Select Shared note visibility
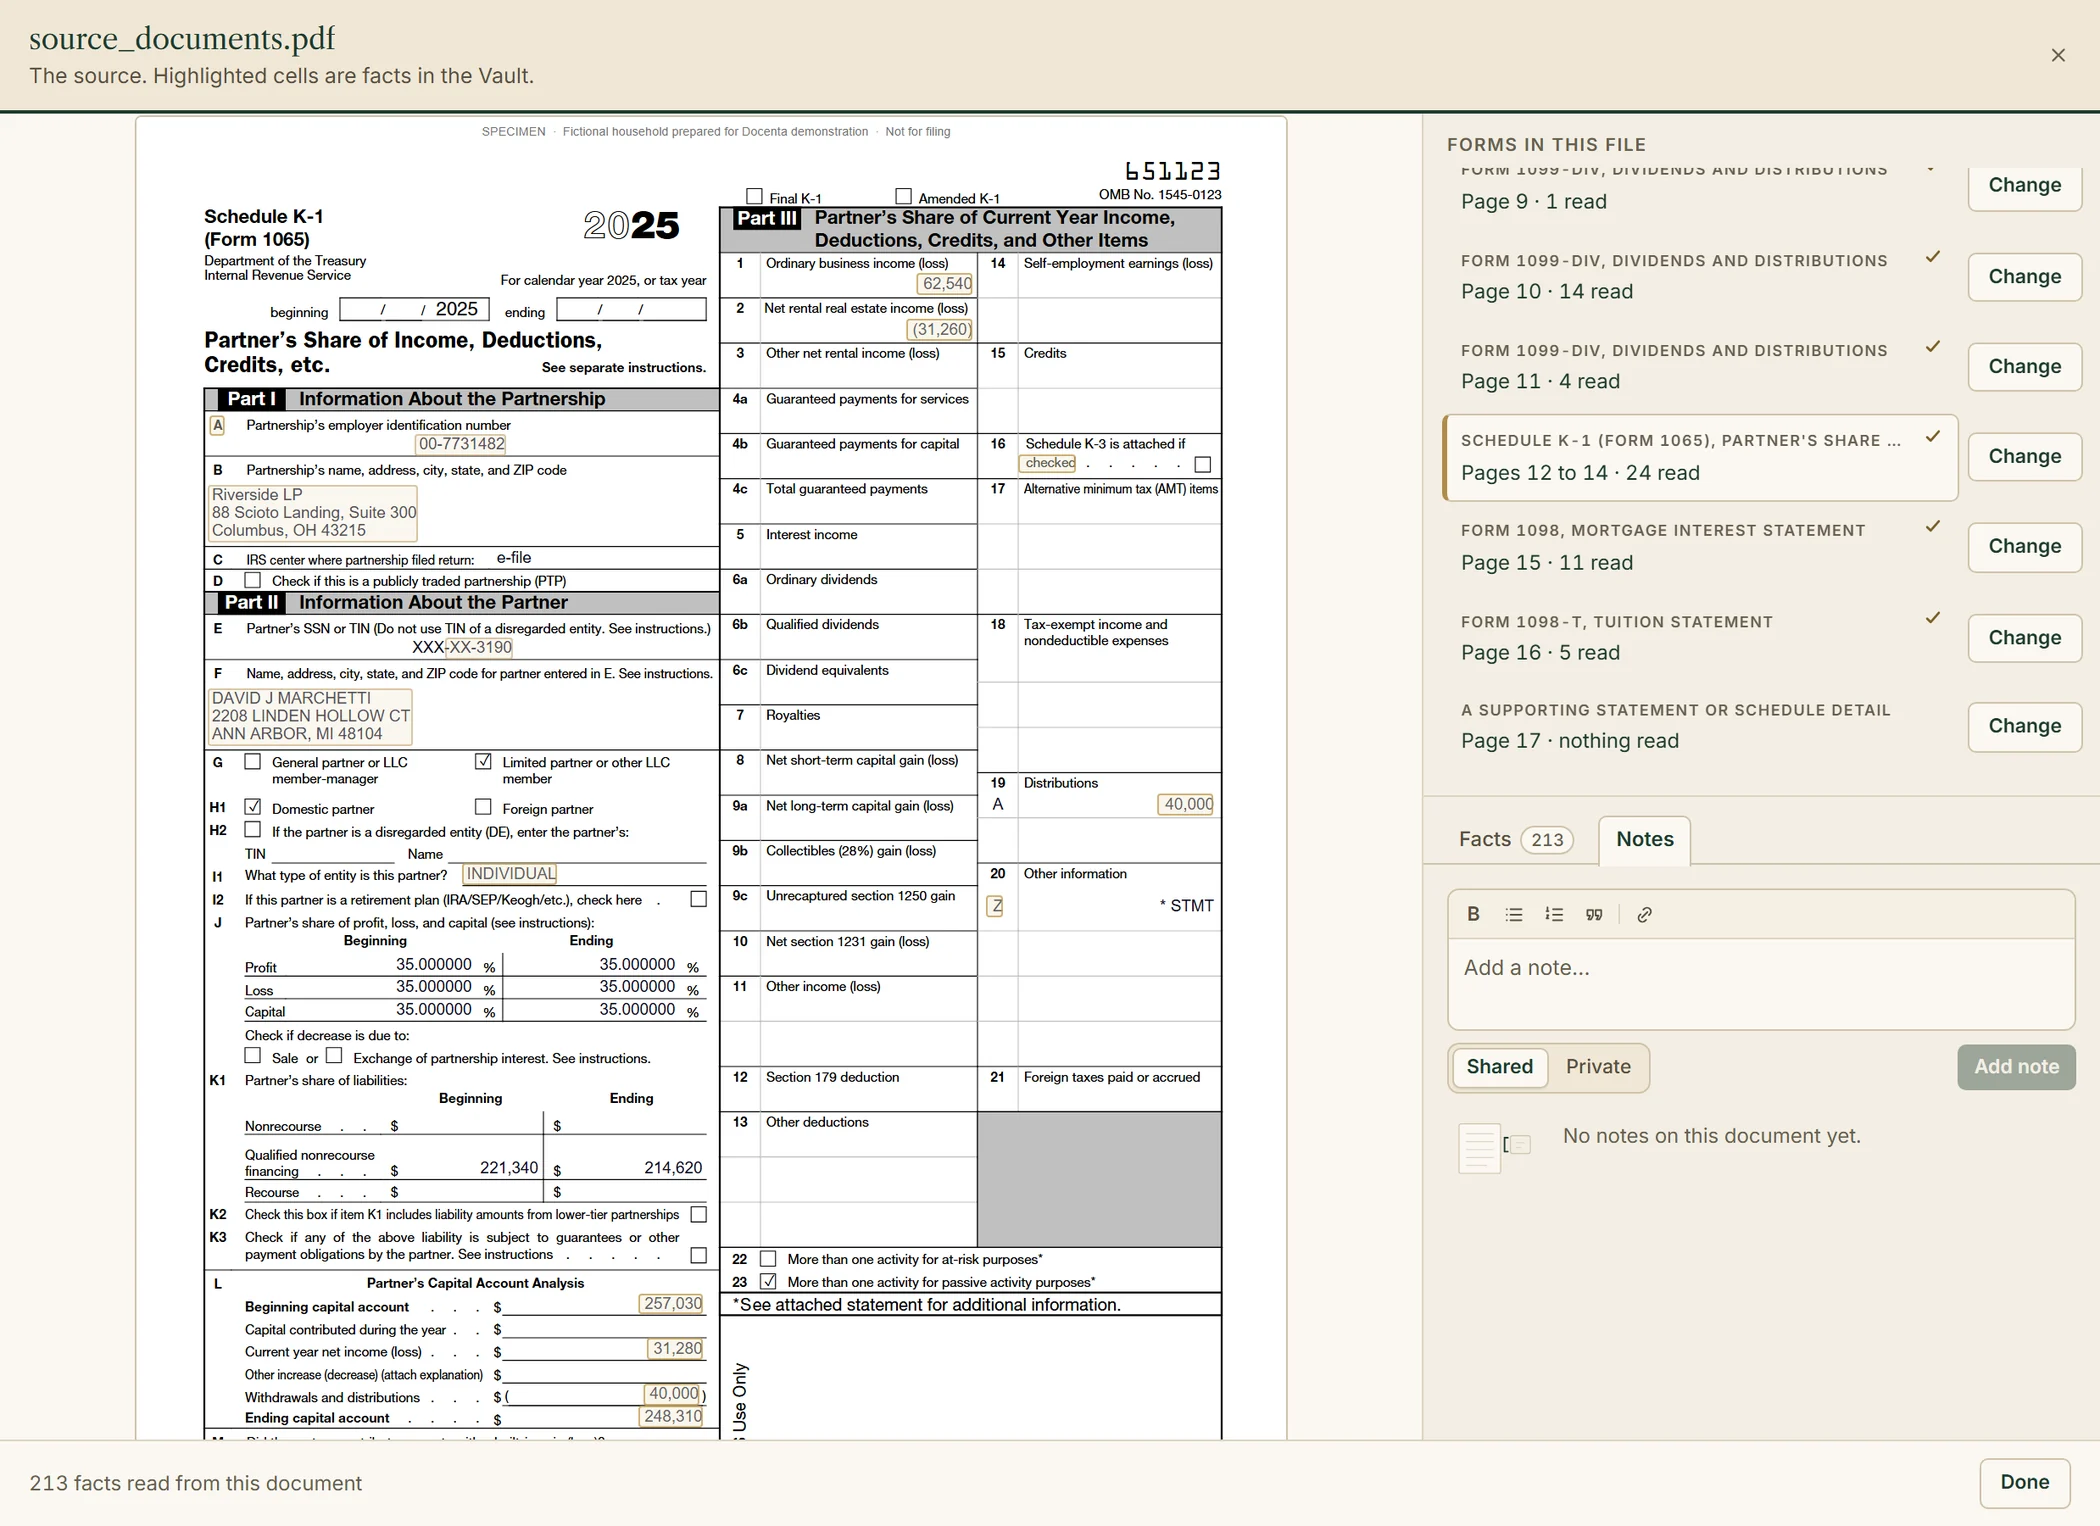The height and width of the screenshot is (1526, 2100). (x=1499, y=1066)
